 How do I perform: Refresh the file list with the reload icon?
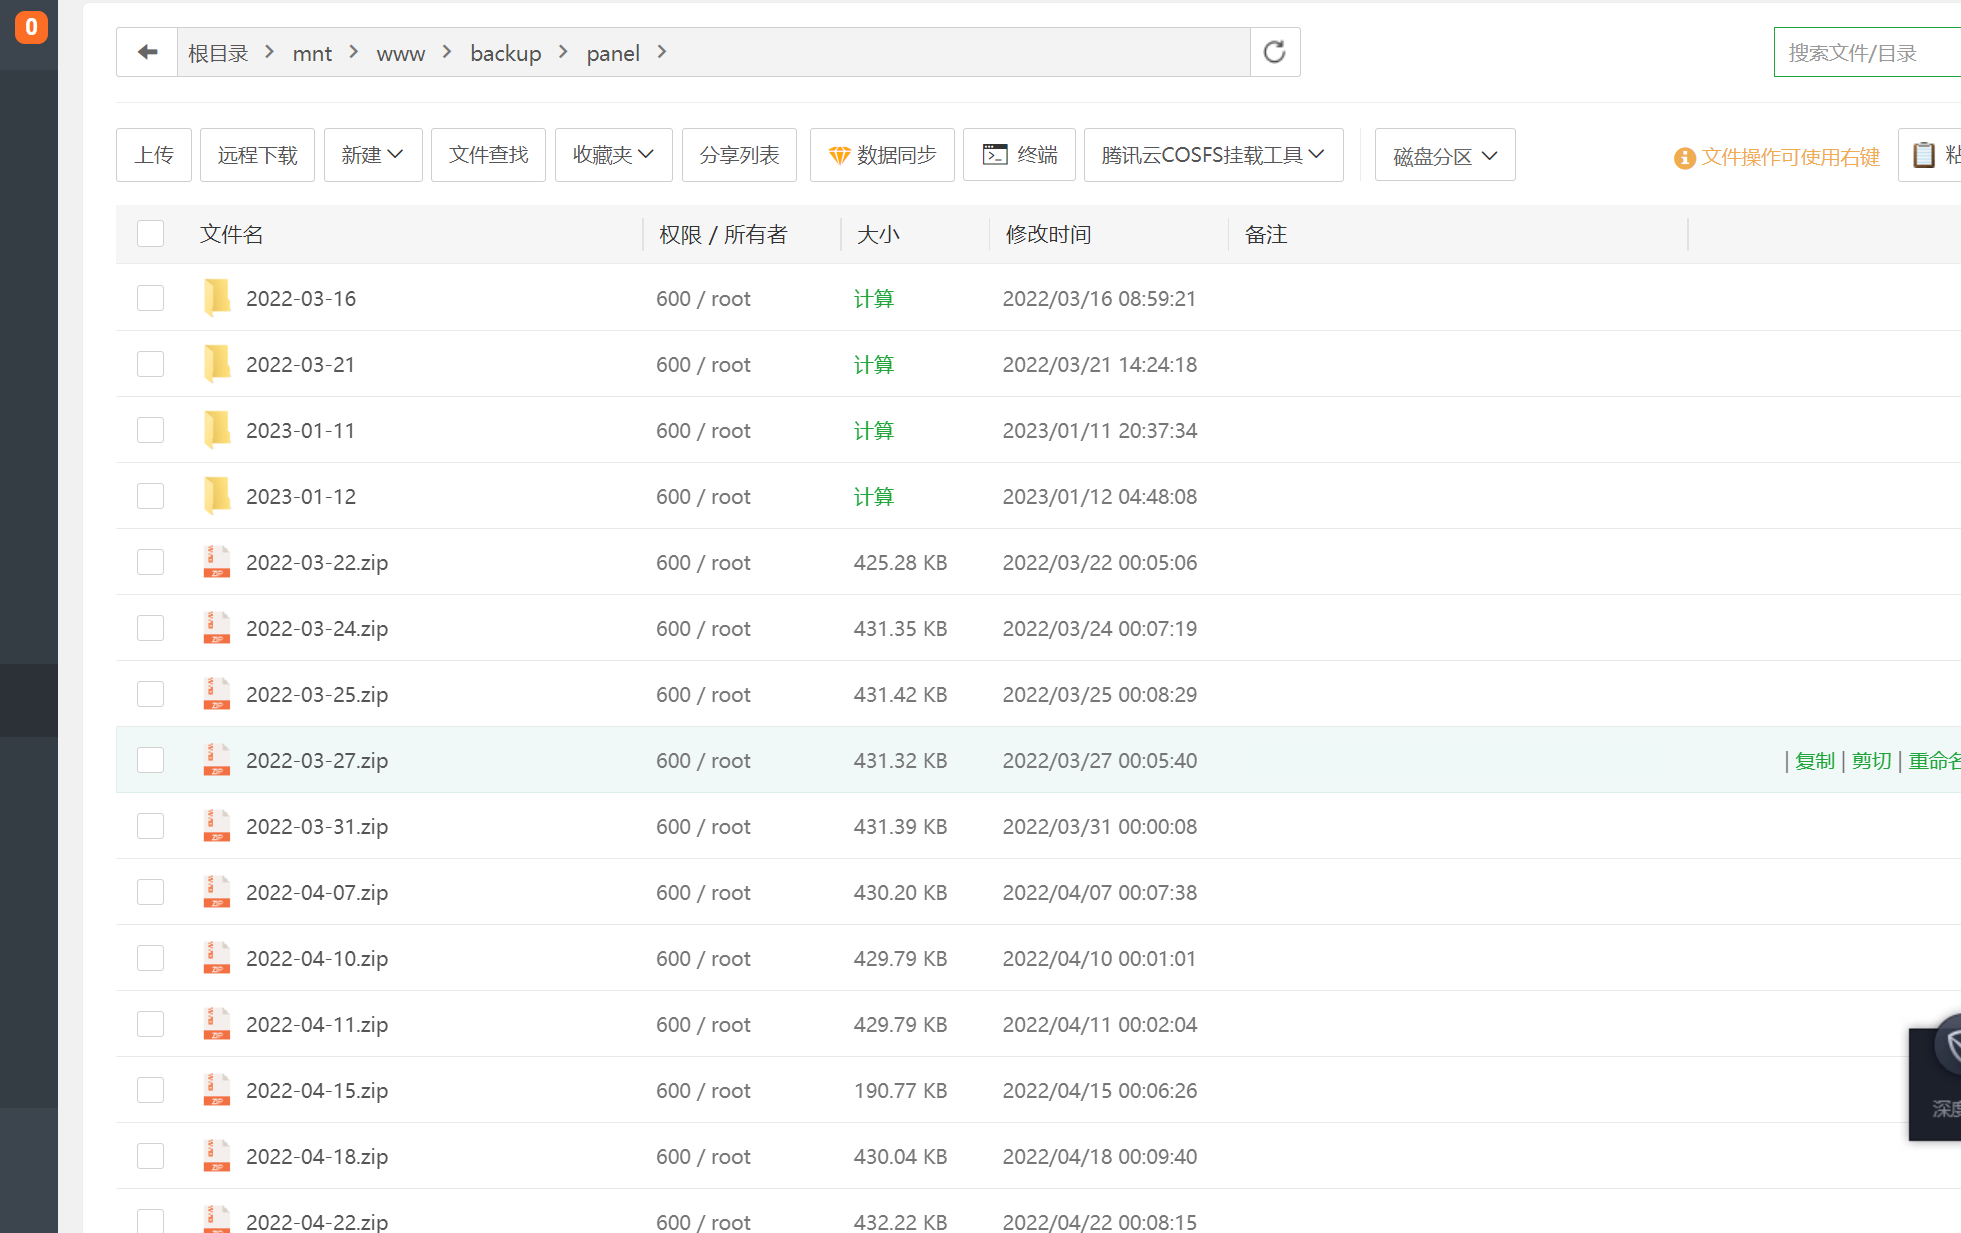(x=1274, y=52)
